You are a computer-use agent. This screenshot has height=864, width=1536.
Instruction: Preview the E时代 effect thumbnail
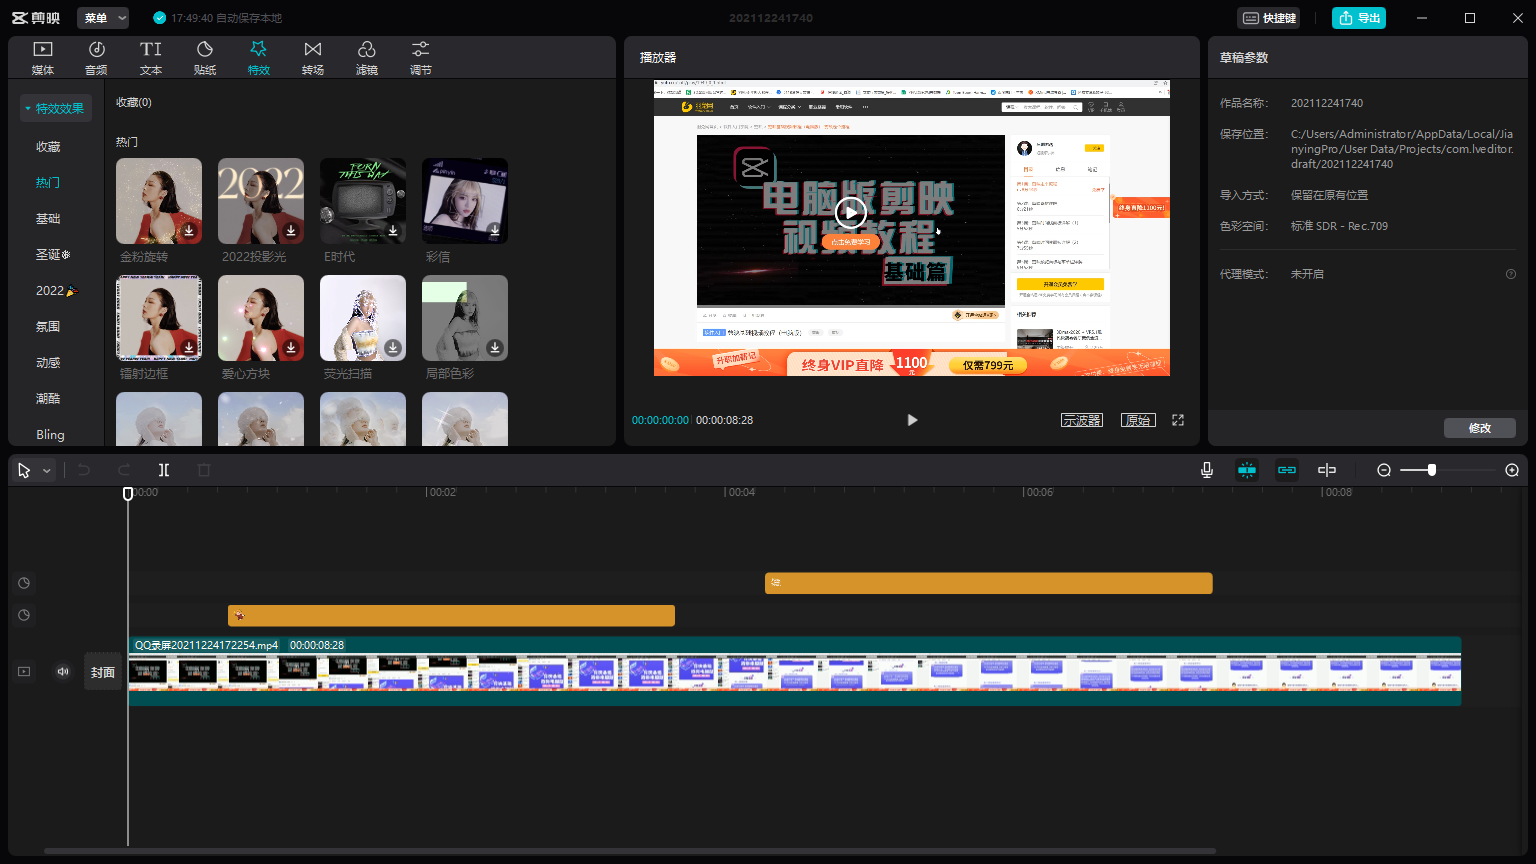363,201
